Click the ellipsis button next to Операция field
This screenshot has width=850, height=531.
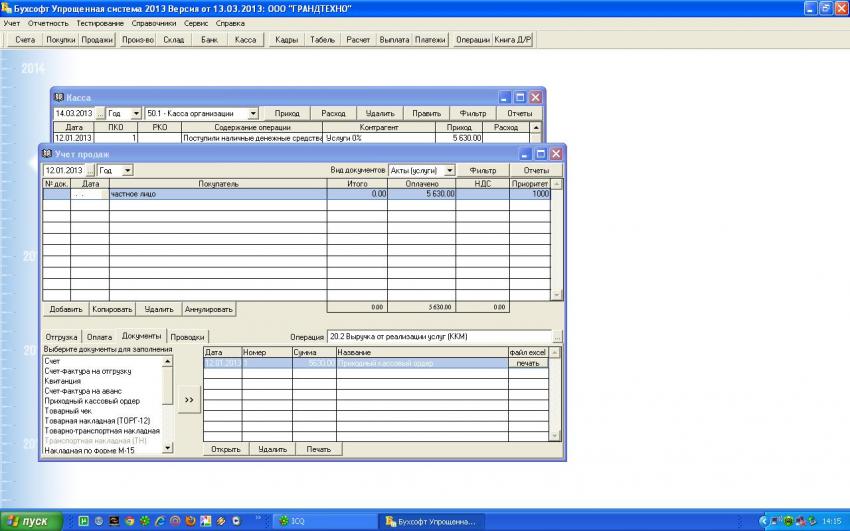coord(557,337)
